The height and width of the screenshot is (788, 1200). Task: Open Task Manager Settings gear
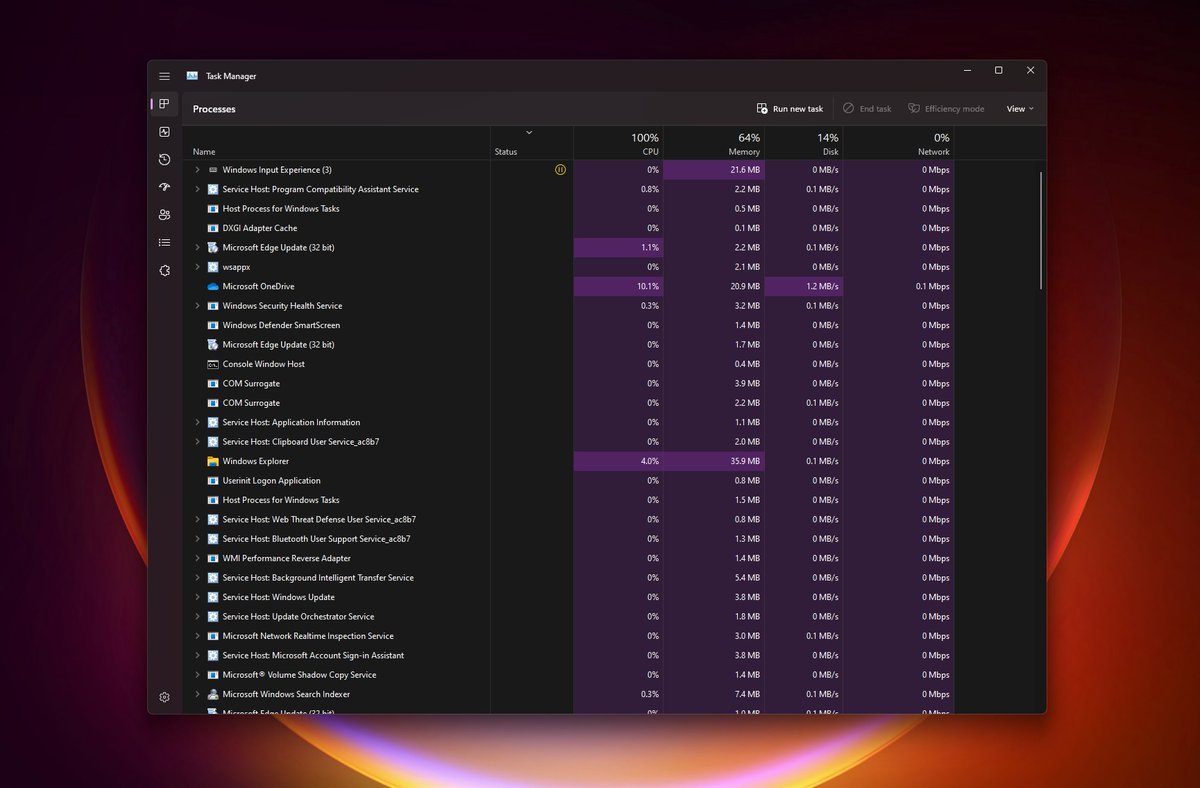[164, 697]
